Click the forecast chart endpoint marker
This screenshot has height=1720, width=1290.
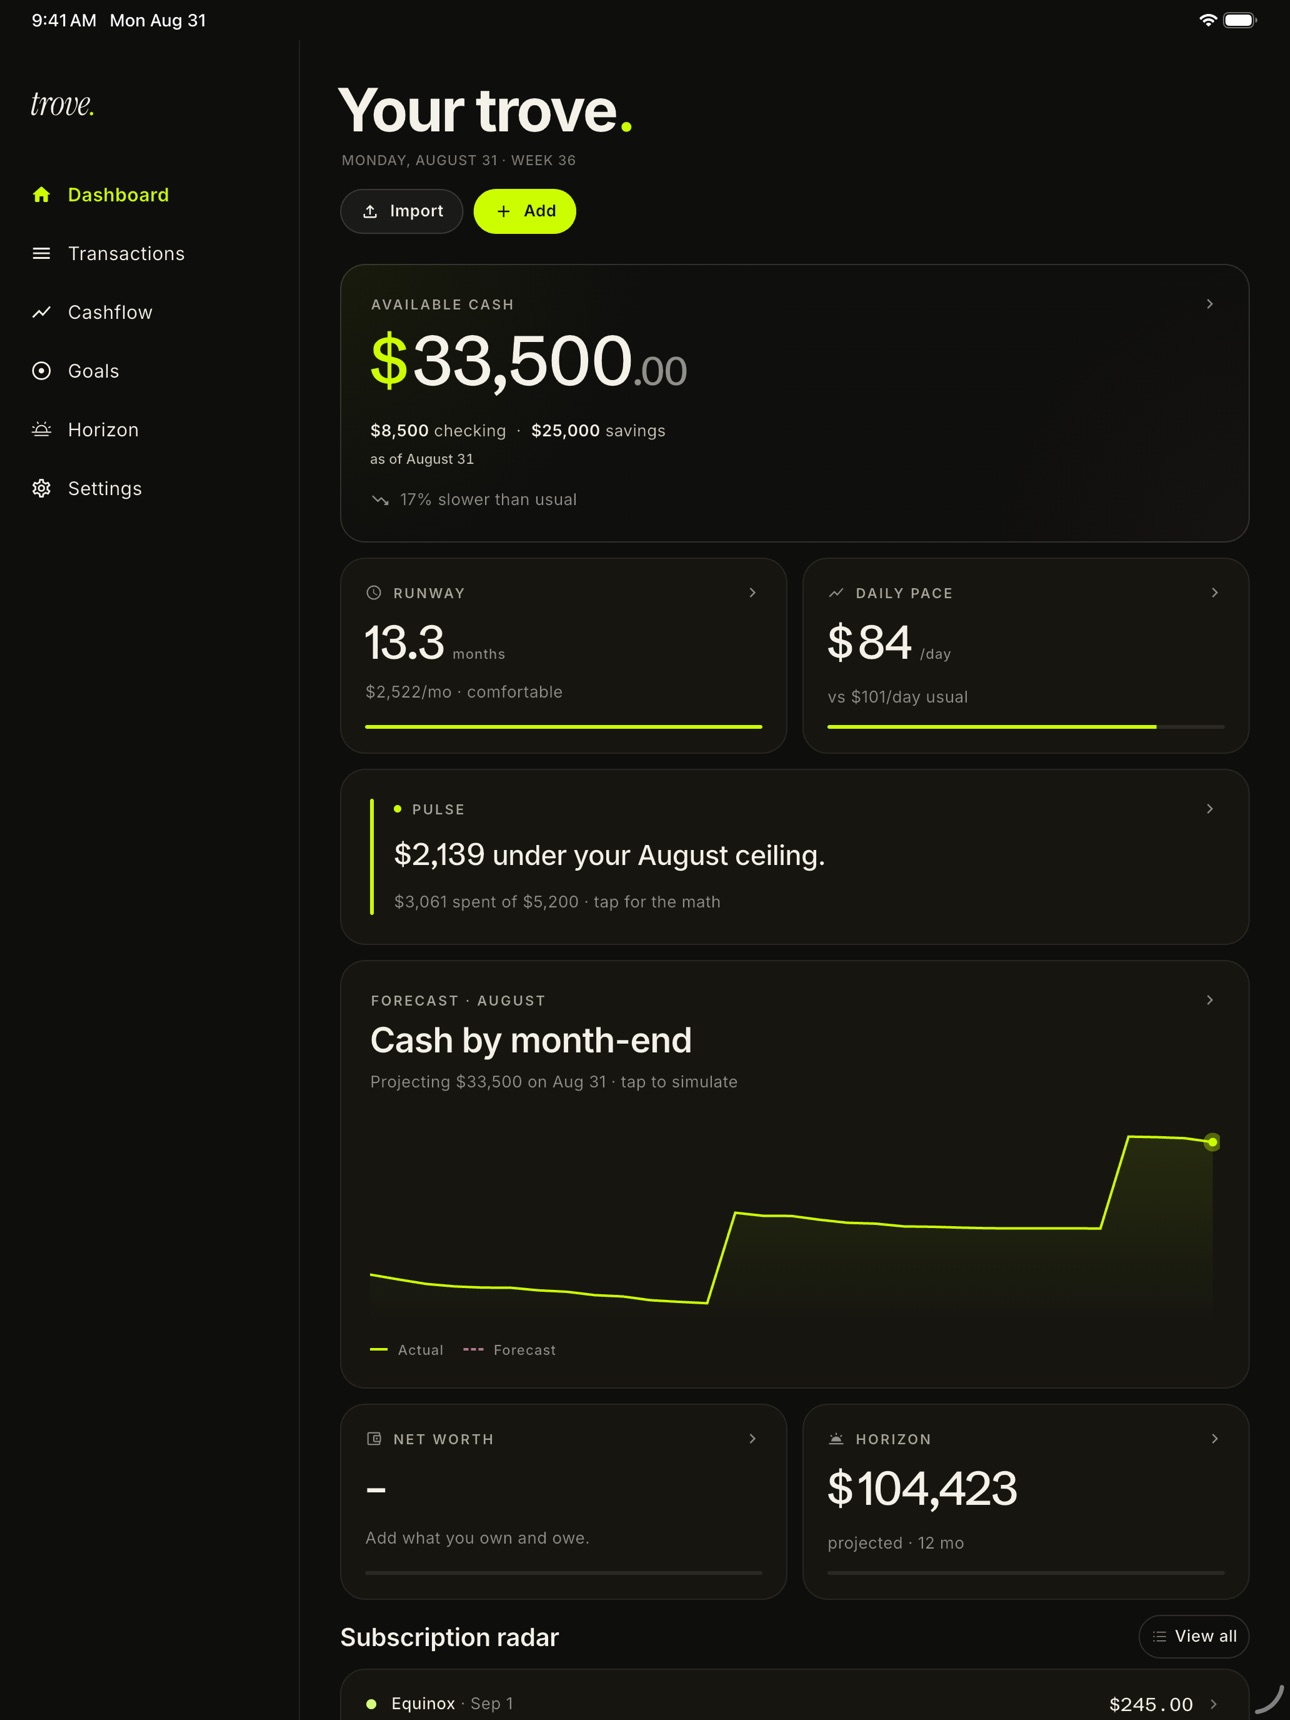[1212, 1142]
